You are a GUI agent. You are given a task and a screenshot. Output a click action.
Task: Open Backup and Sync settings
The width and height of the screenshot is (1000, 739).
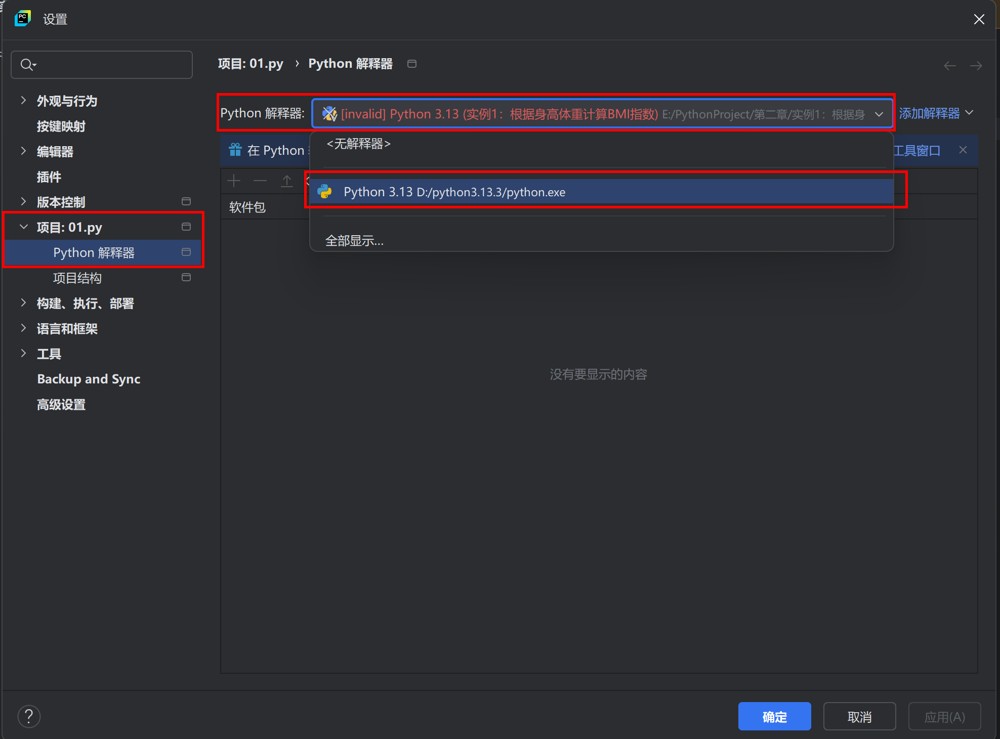point(89,379)
